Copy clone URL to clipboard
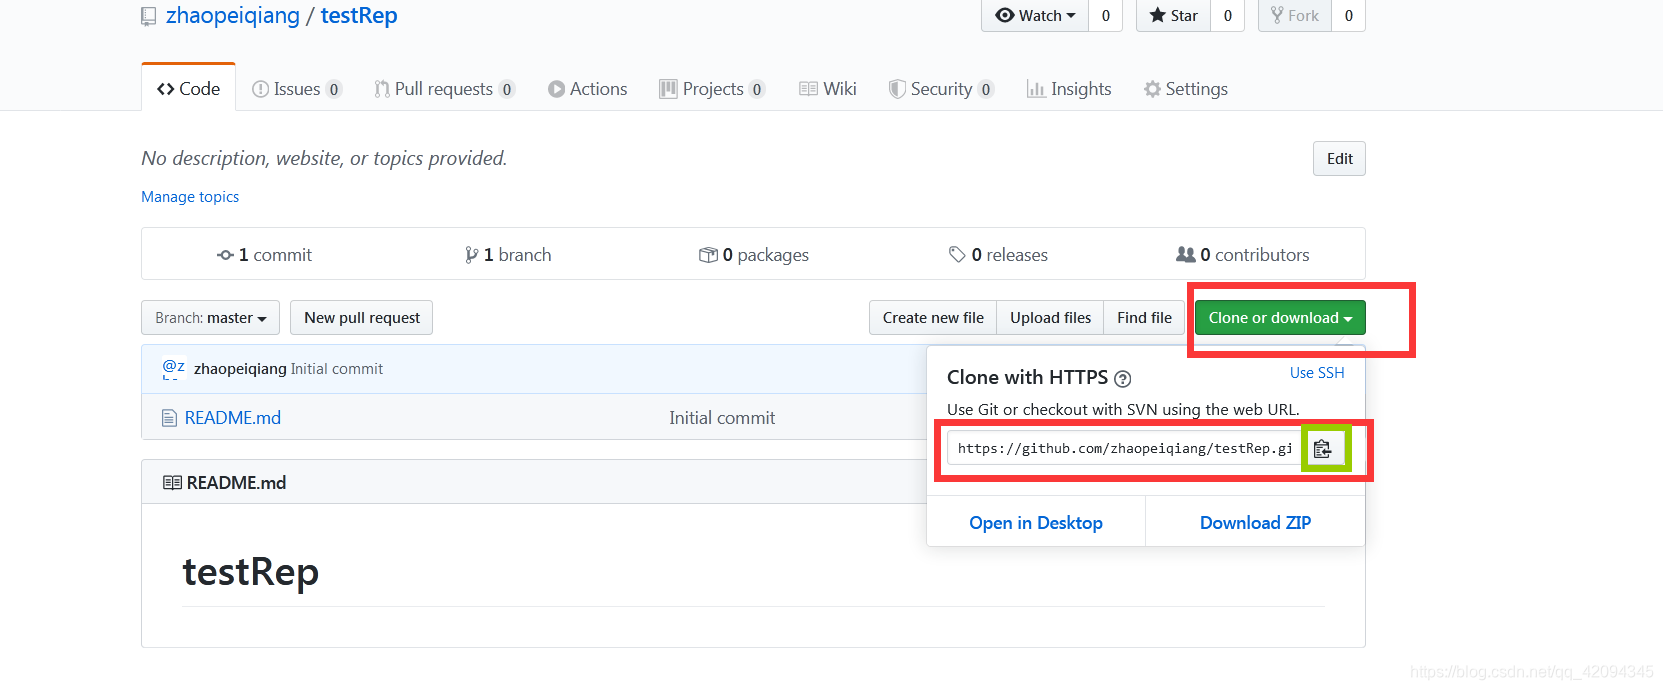The height and width of the screenshot is (690, 1663). click(1323, 449)
